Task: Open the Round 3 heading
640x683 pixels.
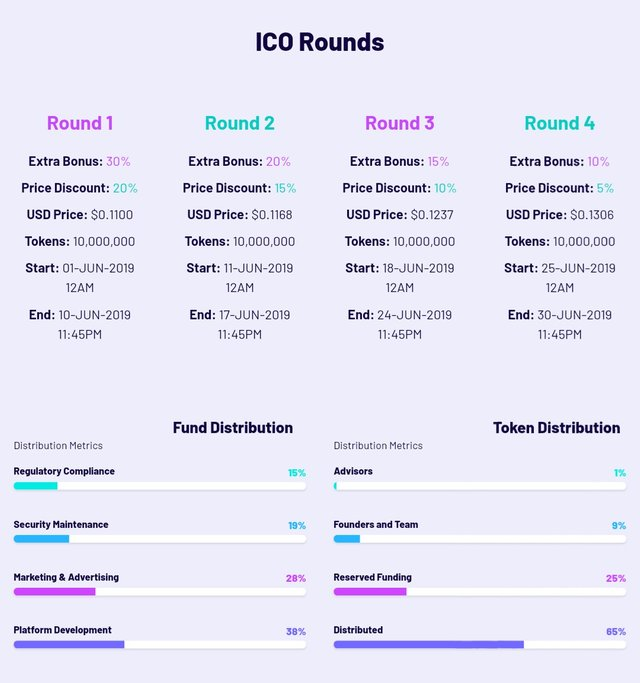Action: [x=400, y=123]
